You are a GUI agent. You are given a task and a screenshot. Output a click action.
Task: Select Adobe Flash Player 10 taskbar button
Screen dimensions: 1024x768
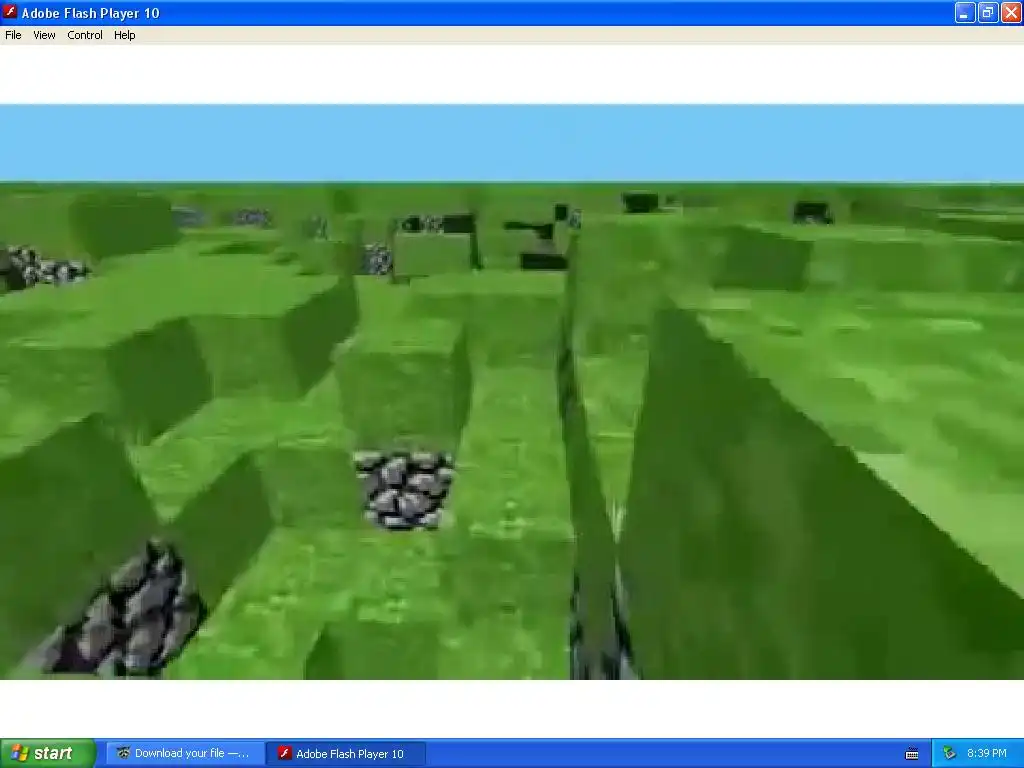click(x=346, y=753)
